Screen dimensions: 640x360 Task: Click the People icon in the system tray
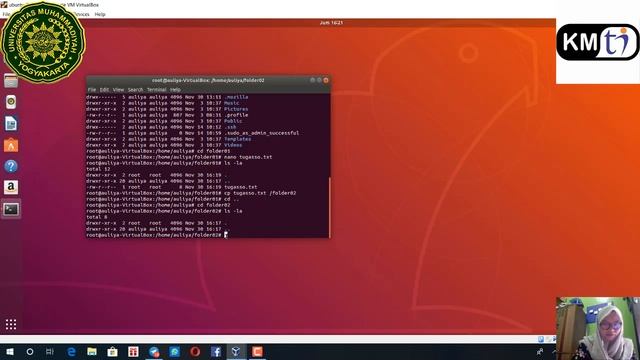coord(540,352)
